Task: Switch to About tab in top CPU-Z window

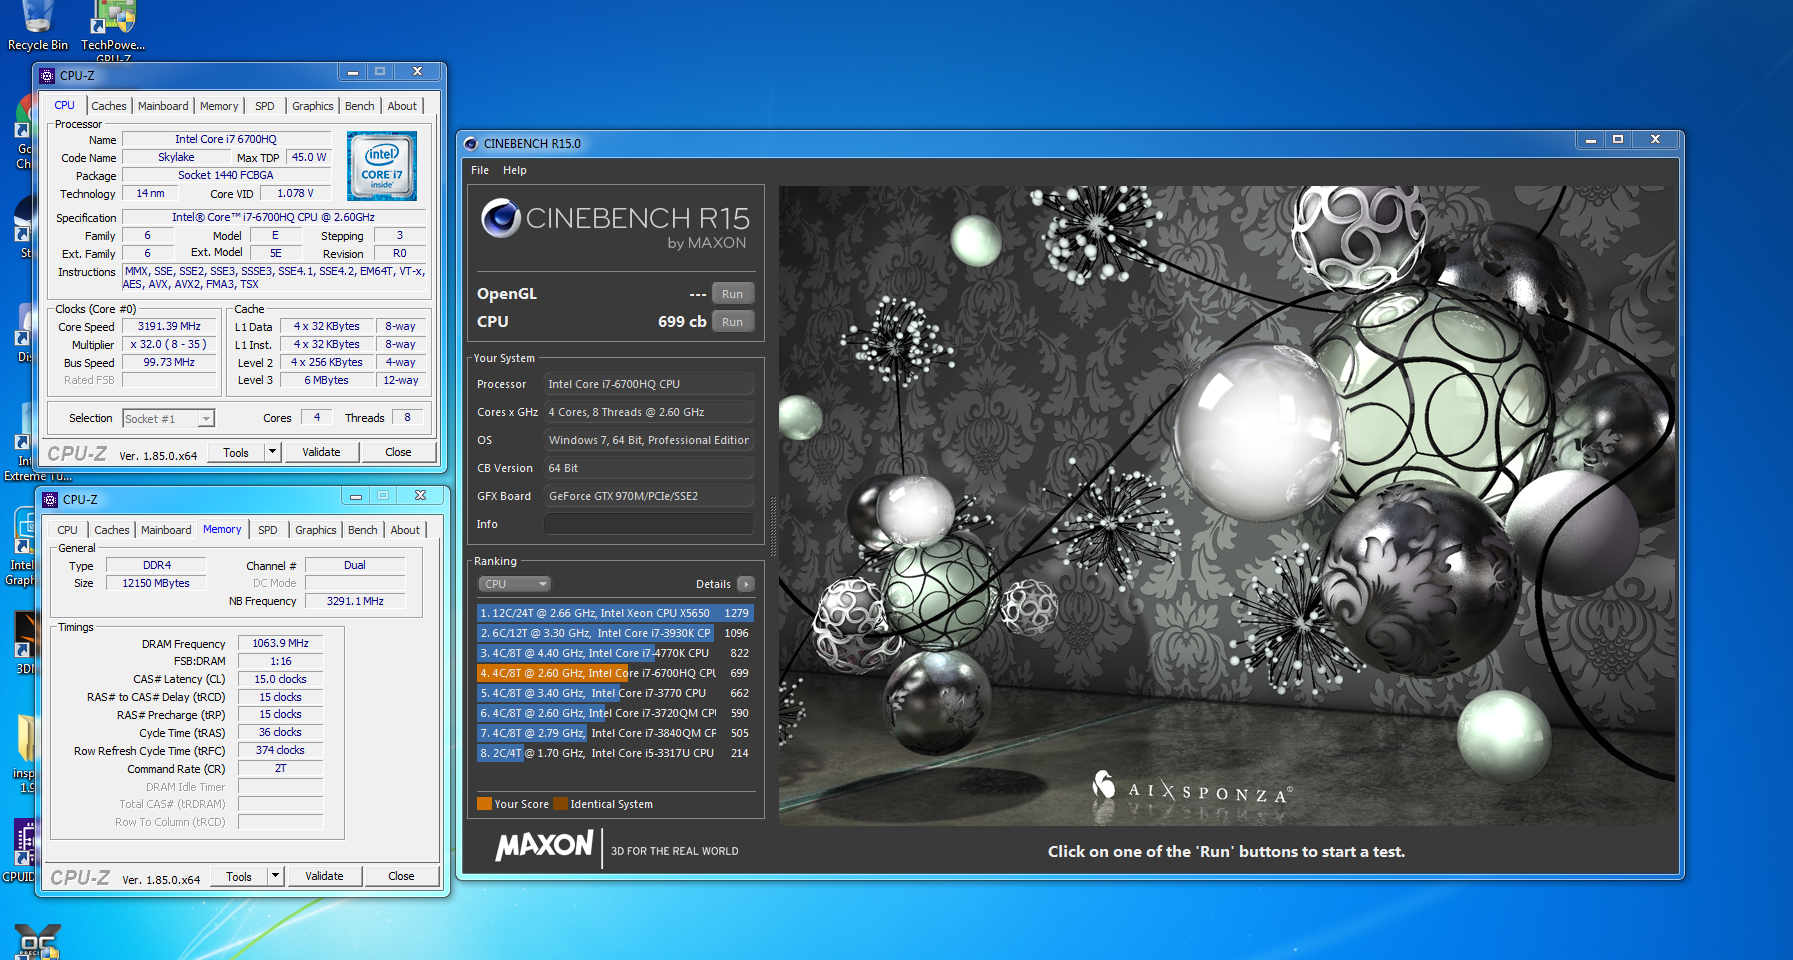Action: click(x=402, y=106)
